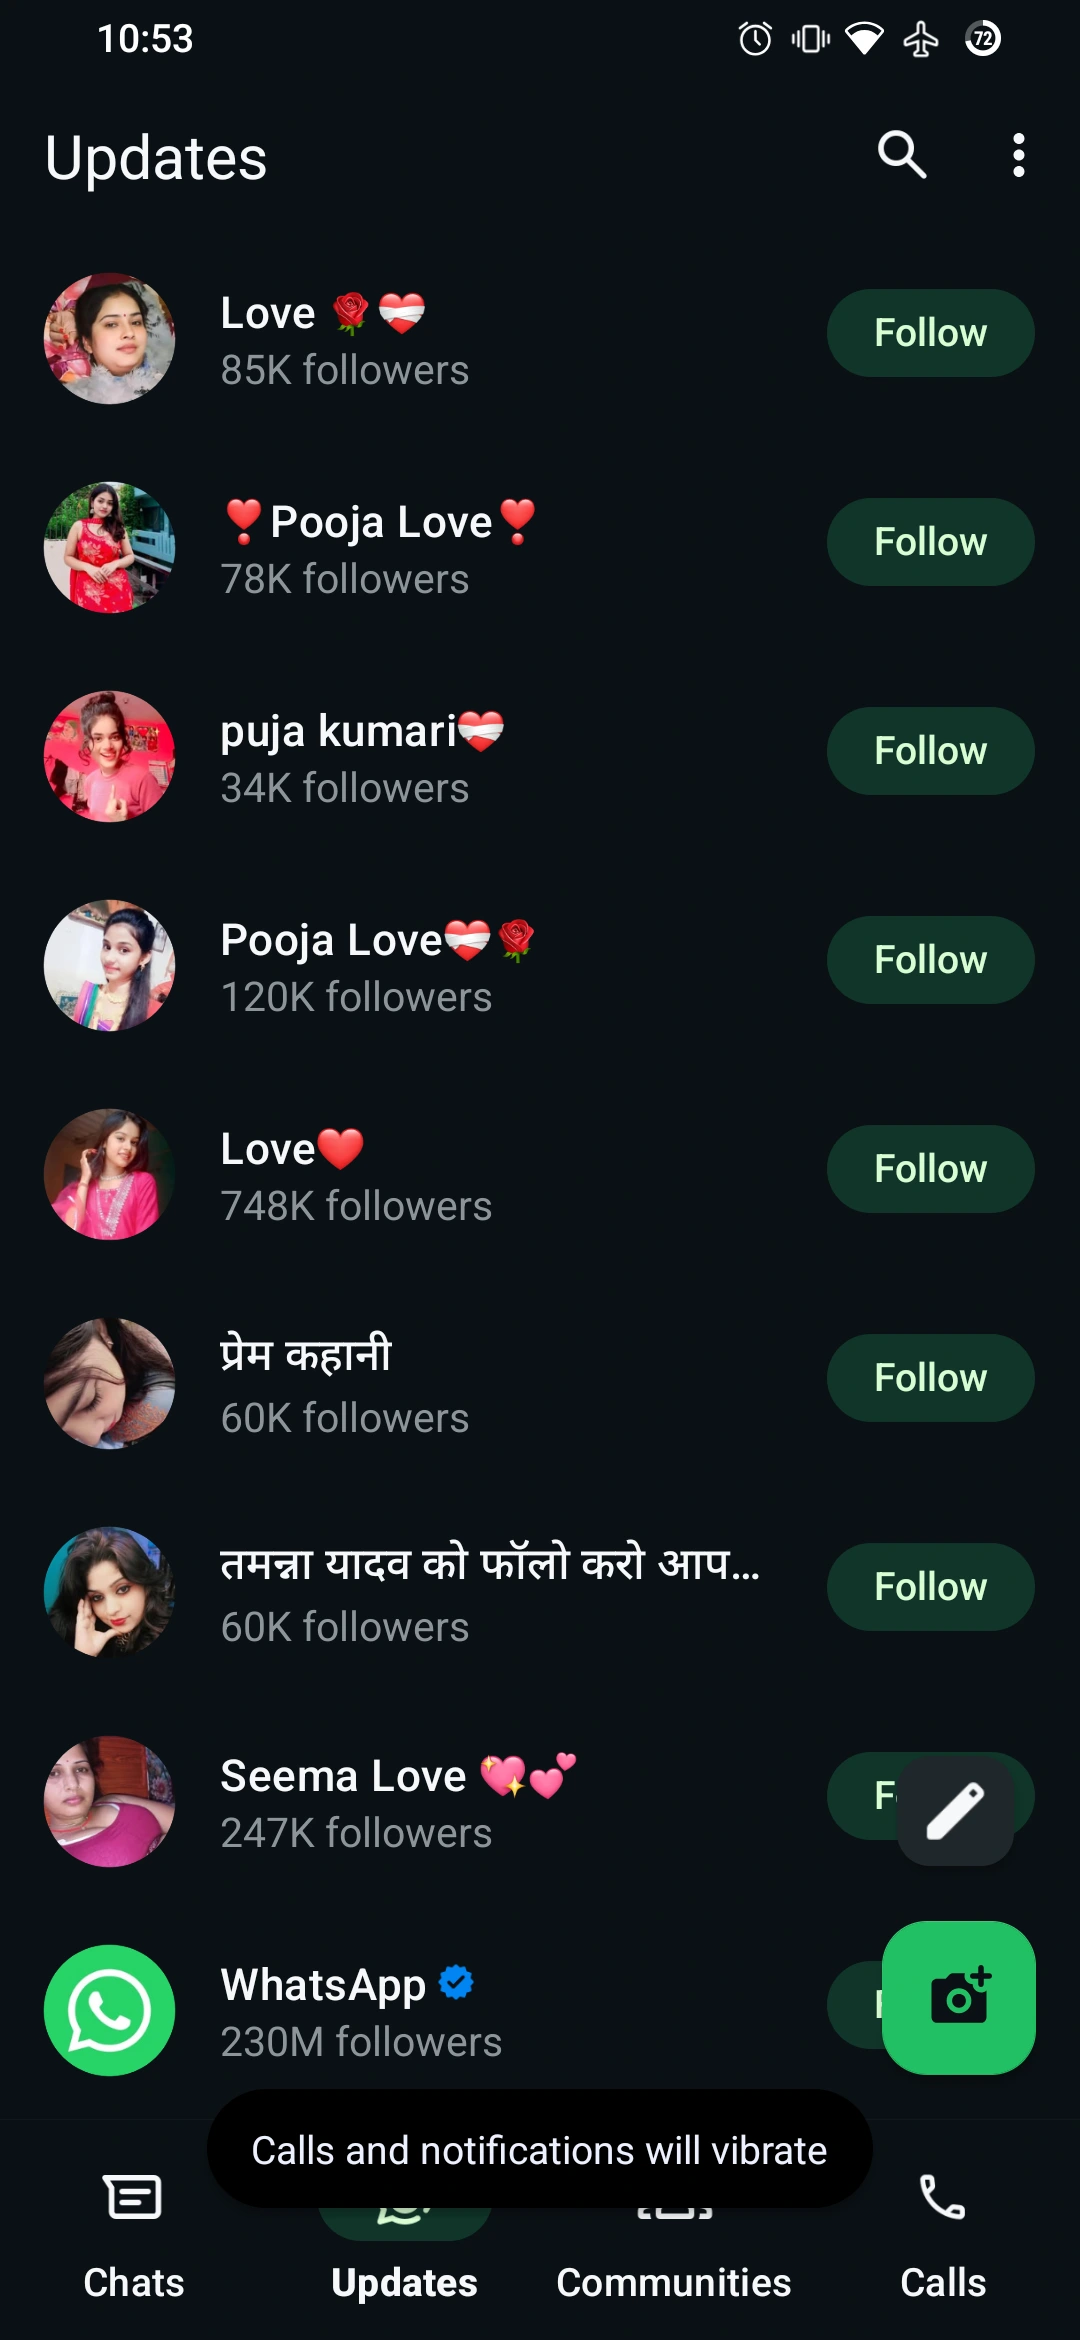This screenshot has width=1080, height=2340.
Task: Follow the Pooja Love 120K channel
Action: [x=930, y=960]
